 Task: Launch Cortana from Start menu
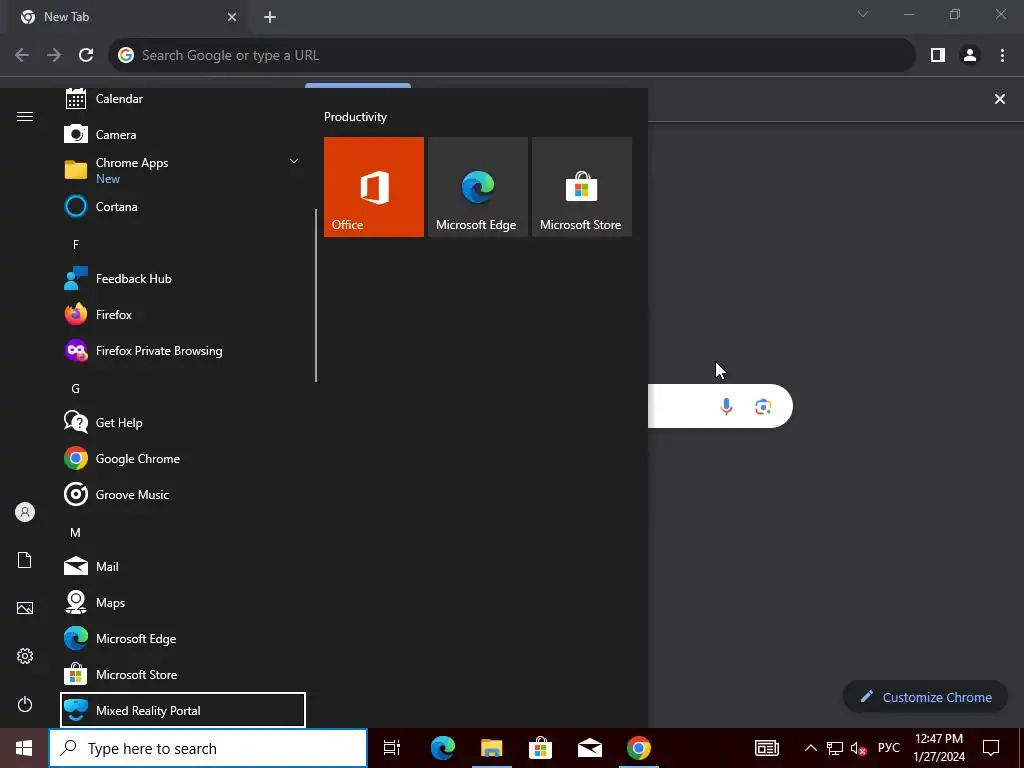pyautogui.click(x=183, y=206)
